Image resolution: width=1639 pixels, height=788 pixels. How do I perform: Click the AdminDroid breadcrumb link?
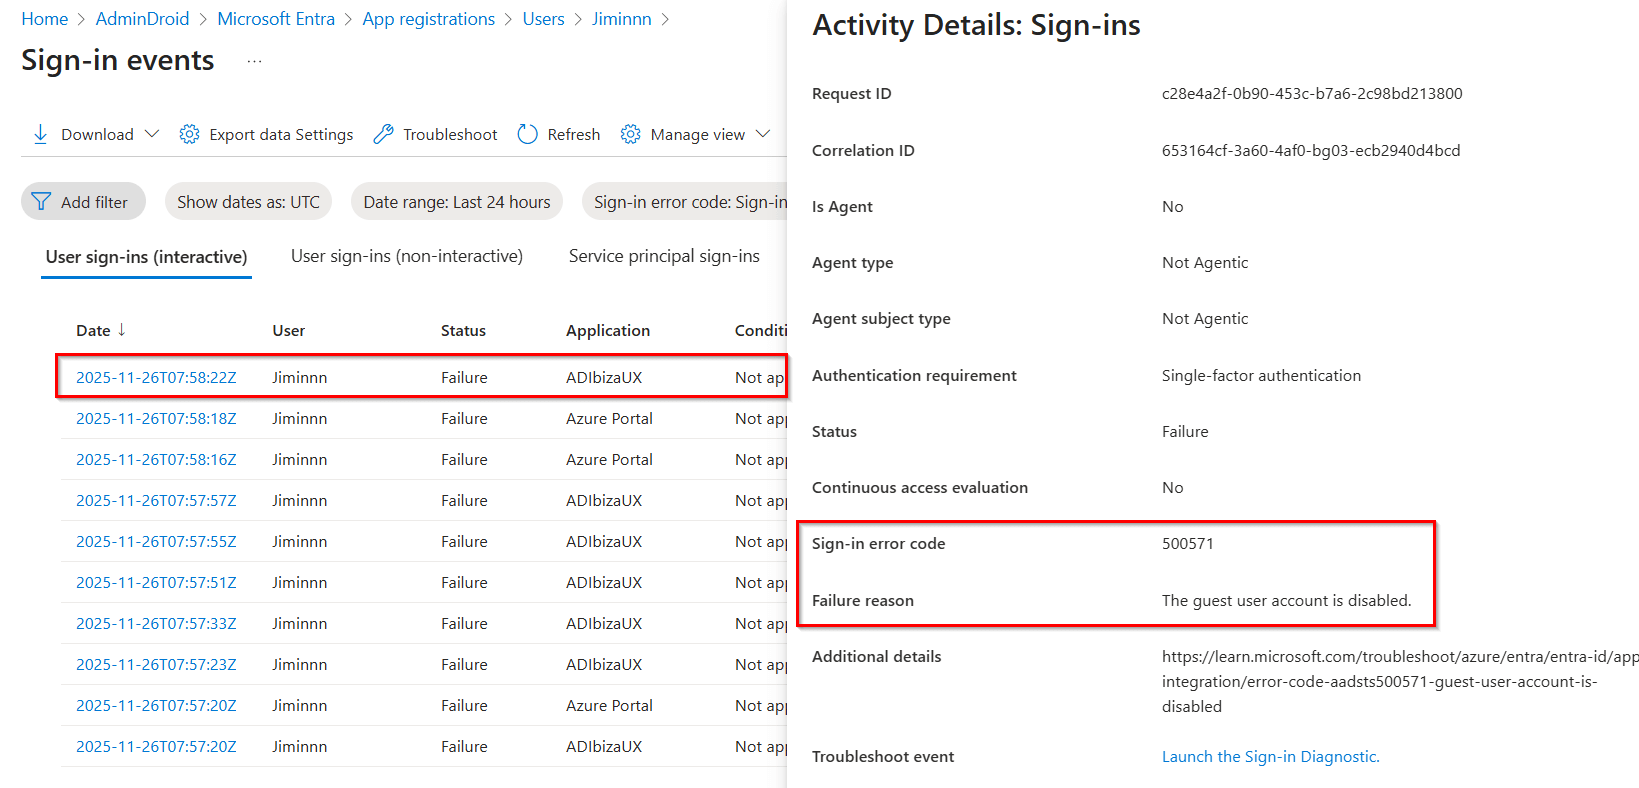(x=142, y=18)
